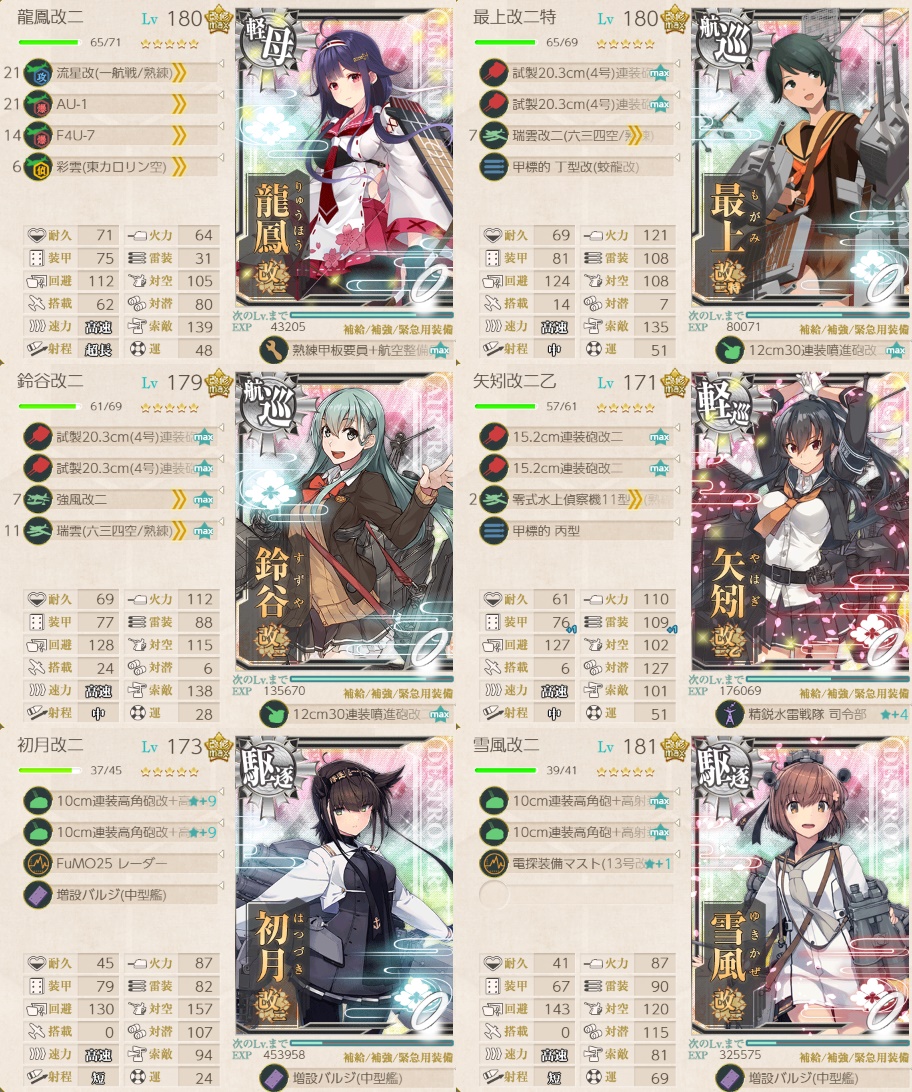Click the 補給/補強/緊急用装備 label under 矢矧改二乙
912x1092 pixels.
click(x=854, y=694)
